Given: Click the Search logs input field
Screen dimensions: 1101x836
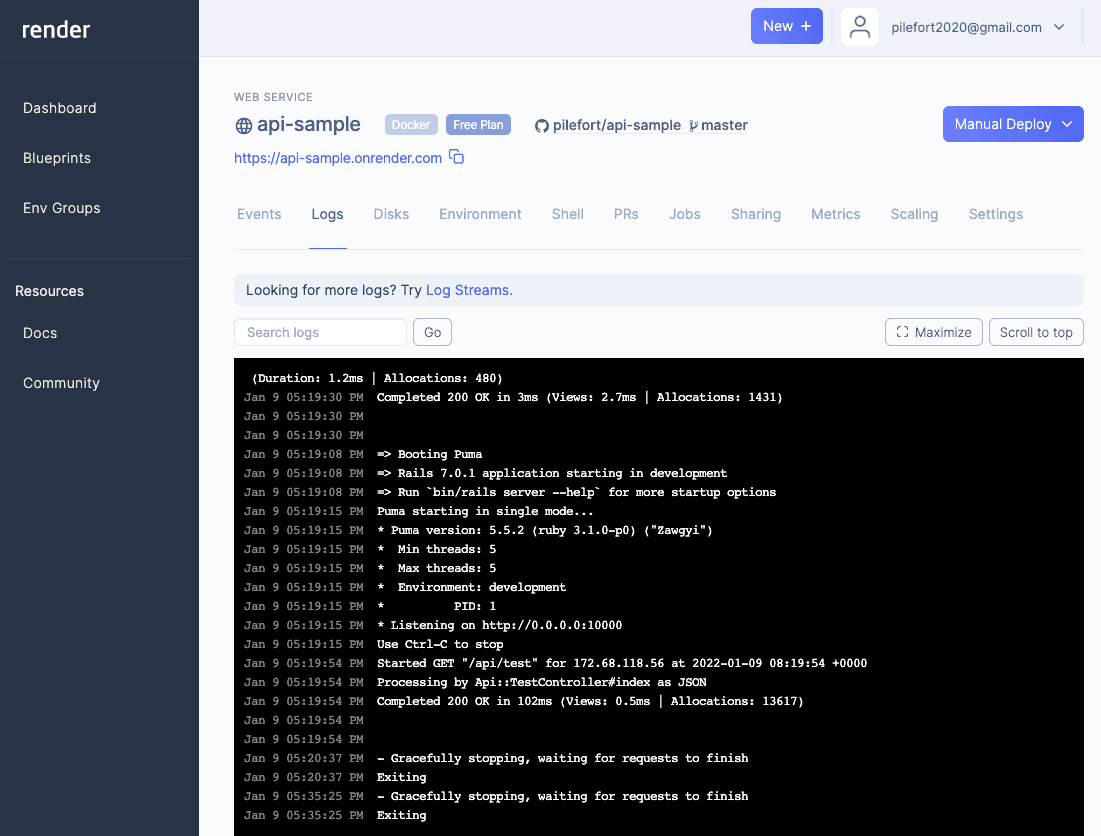Looking at the screenshot, I should [320, 332].
